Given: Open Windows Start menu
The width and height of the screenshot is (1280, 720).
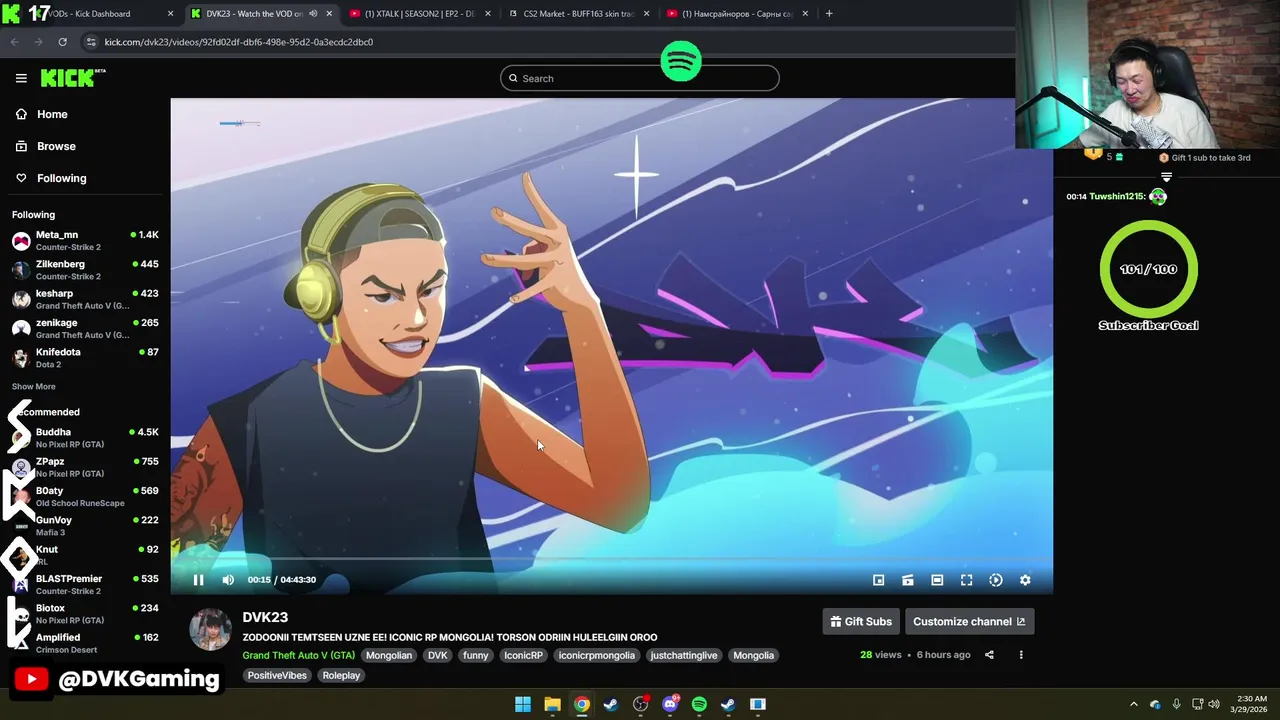Looking at the screenshot, I should point(522,704).
